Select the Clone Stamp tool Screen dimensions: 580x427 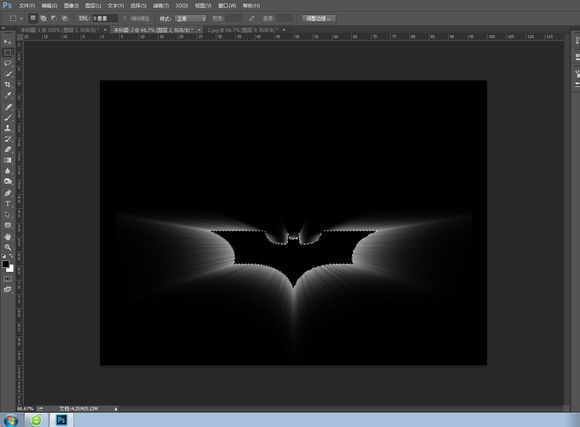7,128
